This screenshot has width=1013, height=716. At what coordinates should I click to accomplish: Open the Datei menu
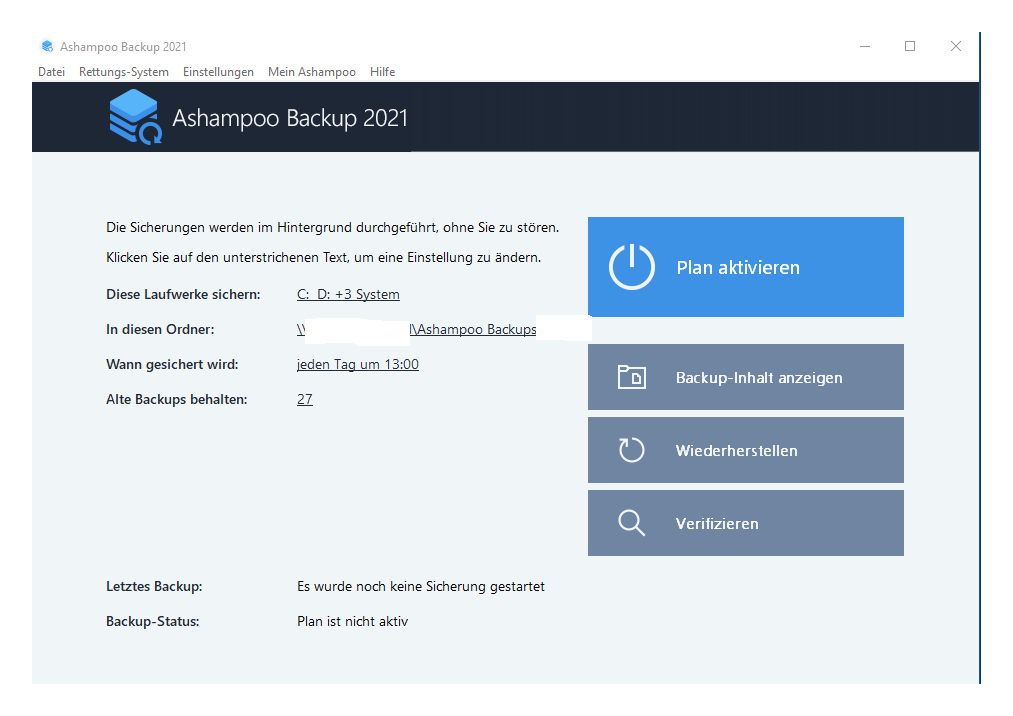(x=51, y=72)
